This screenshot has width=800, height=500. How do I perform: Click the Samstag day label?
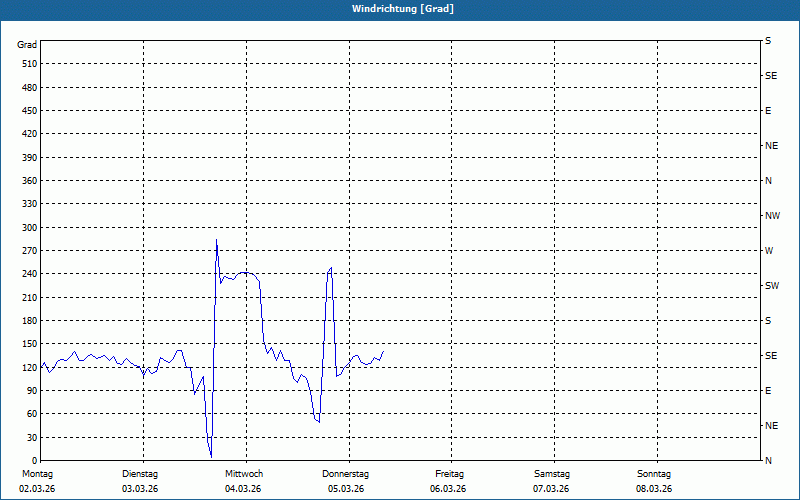pos(552,474)
